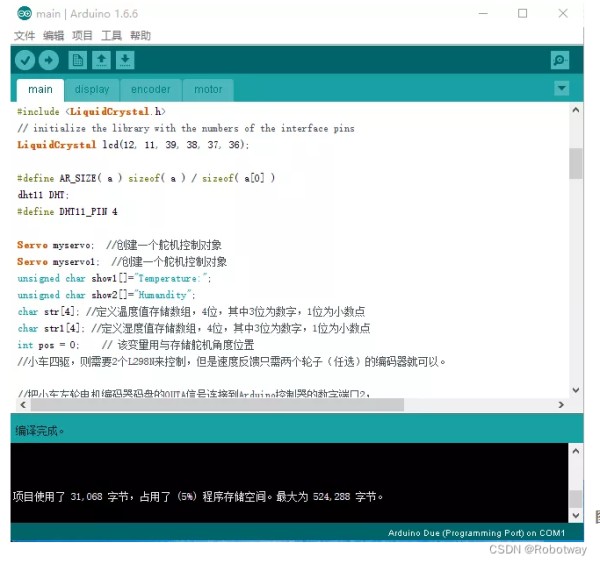Image resolution: width=600 pixels, height=564 pixels.
Task: Open the 文件 menu
Action: pyautogui.click(x=24, y=36)
